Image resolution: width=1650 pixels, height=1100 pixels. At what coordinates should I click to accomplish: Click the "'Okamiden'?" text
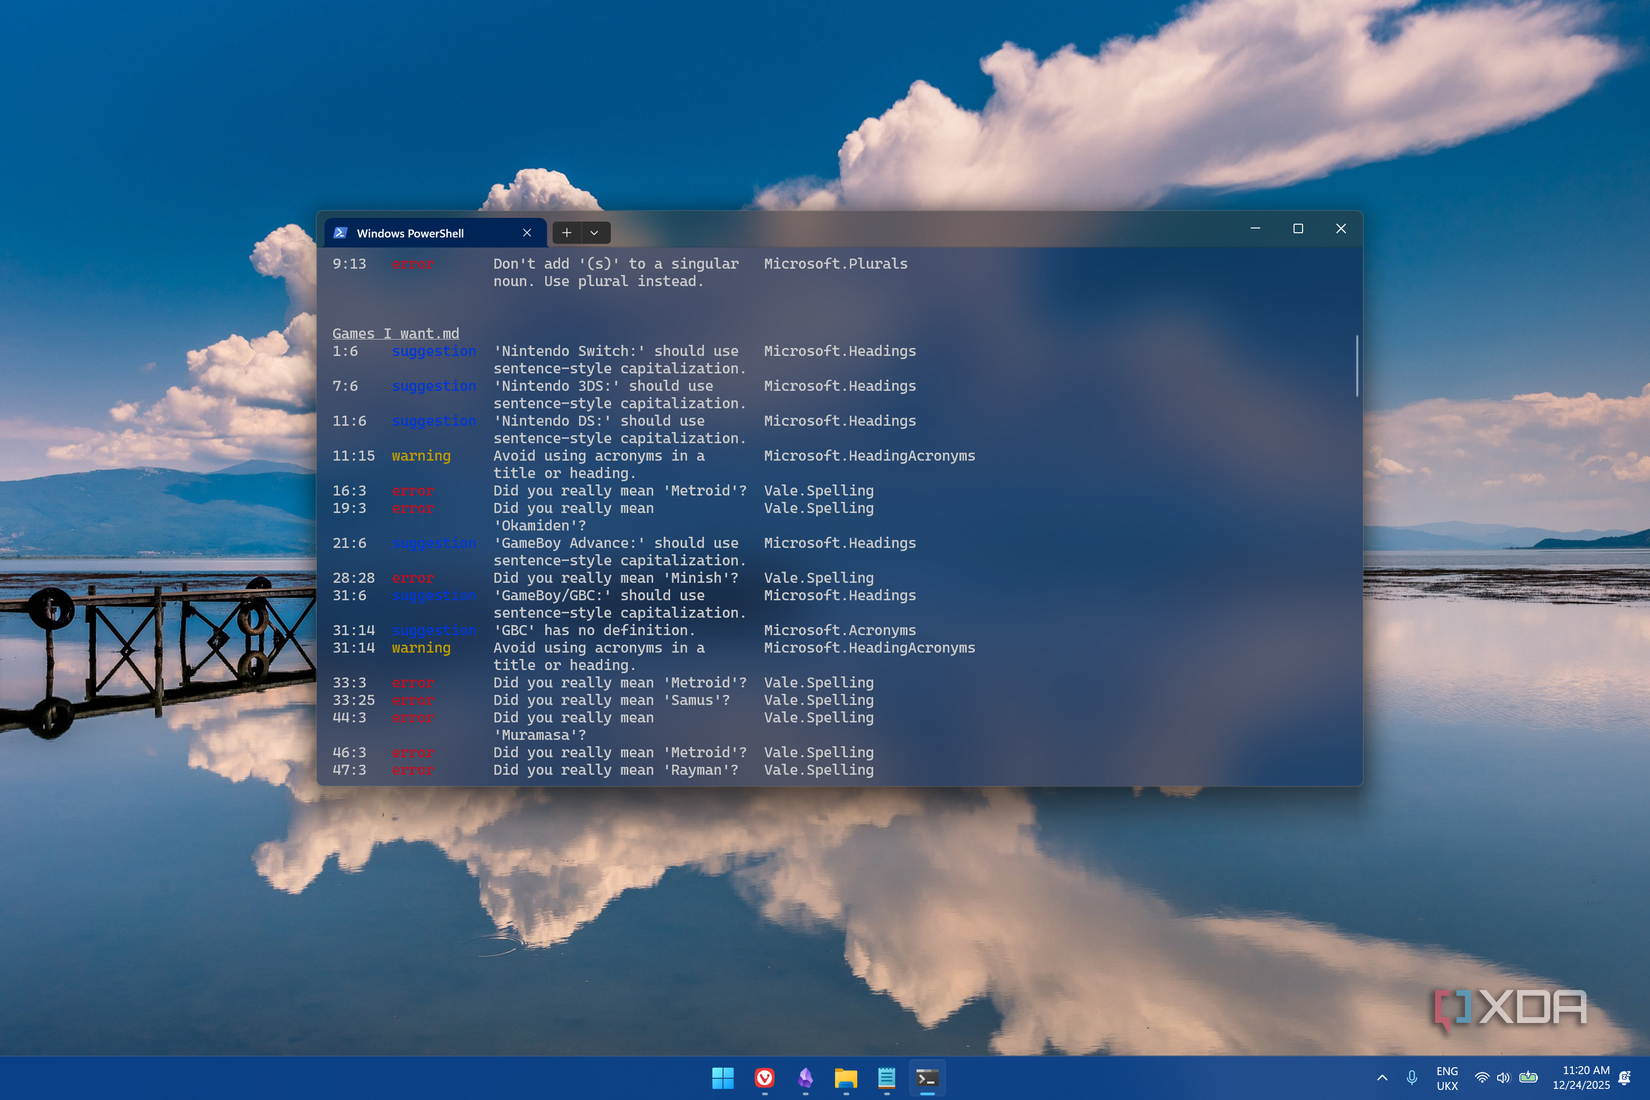coord(540,526)
